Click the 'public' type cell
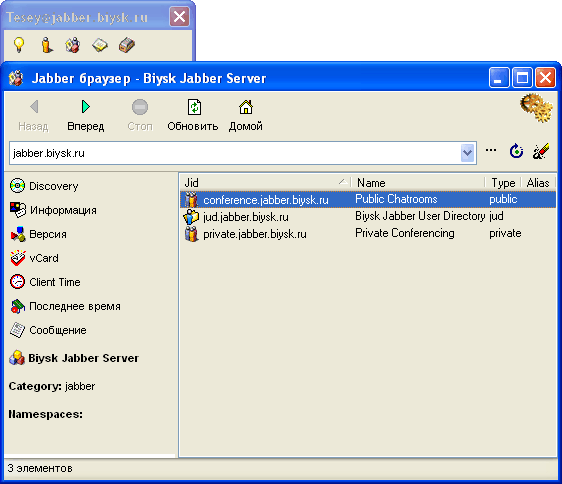Viewport: 562px width, 484px height. click(x=503, y=199)
